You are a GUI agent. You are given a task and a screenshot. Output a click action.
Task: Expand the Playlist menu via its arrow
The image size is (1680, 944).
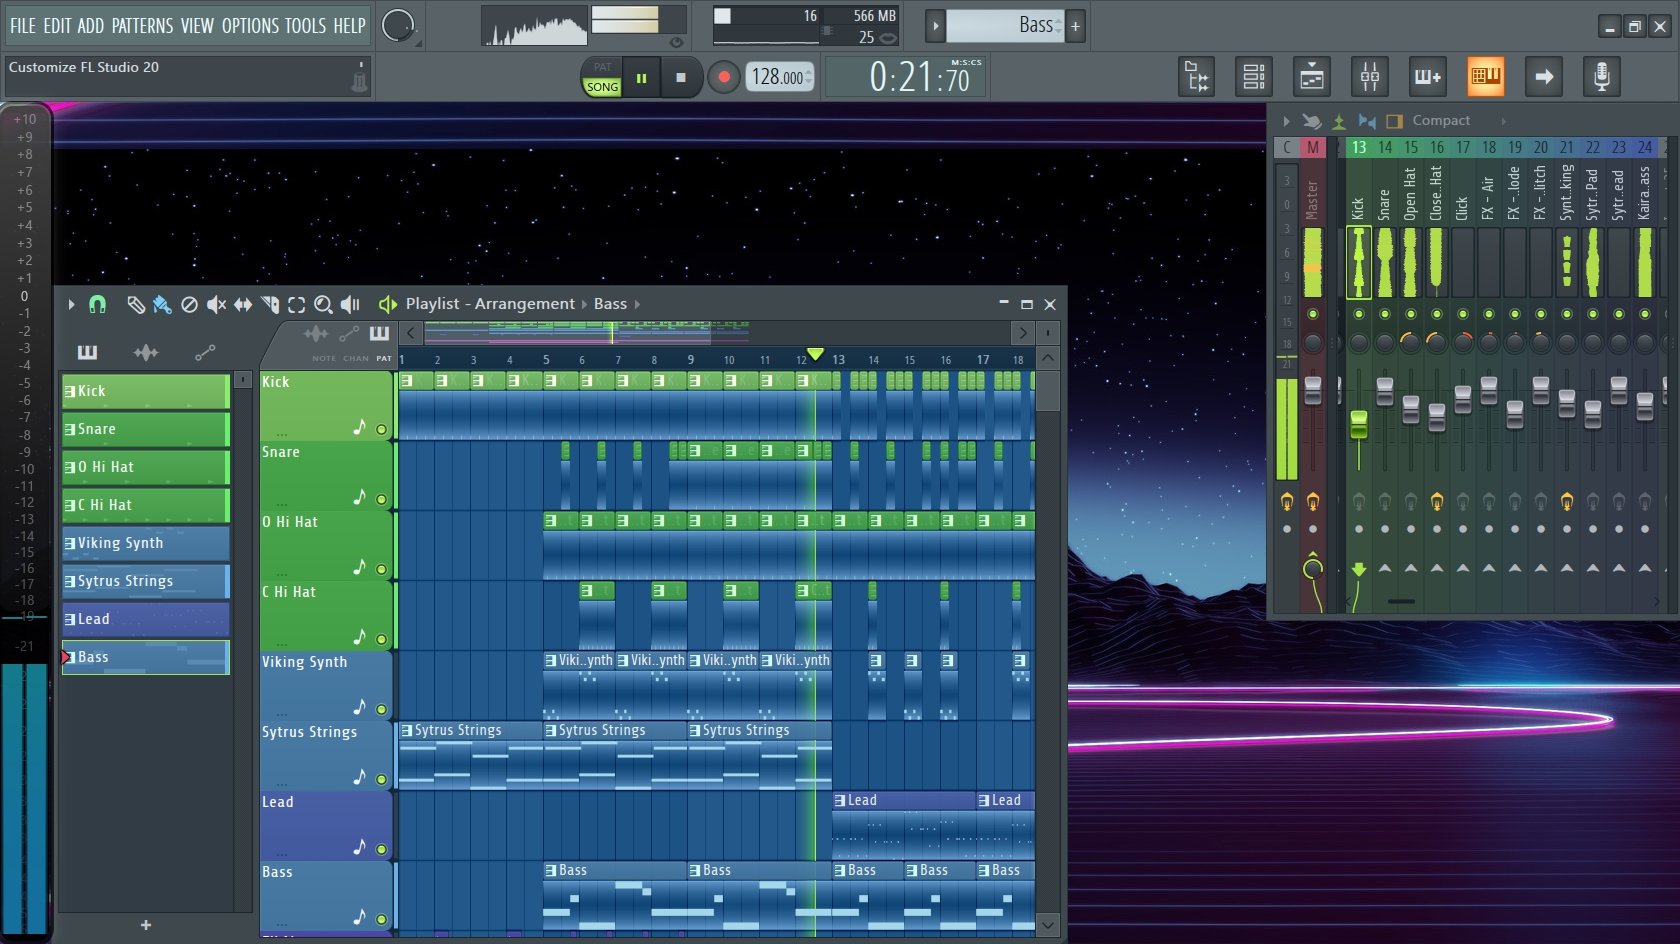pos(71,304)
